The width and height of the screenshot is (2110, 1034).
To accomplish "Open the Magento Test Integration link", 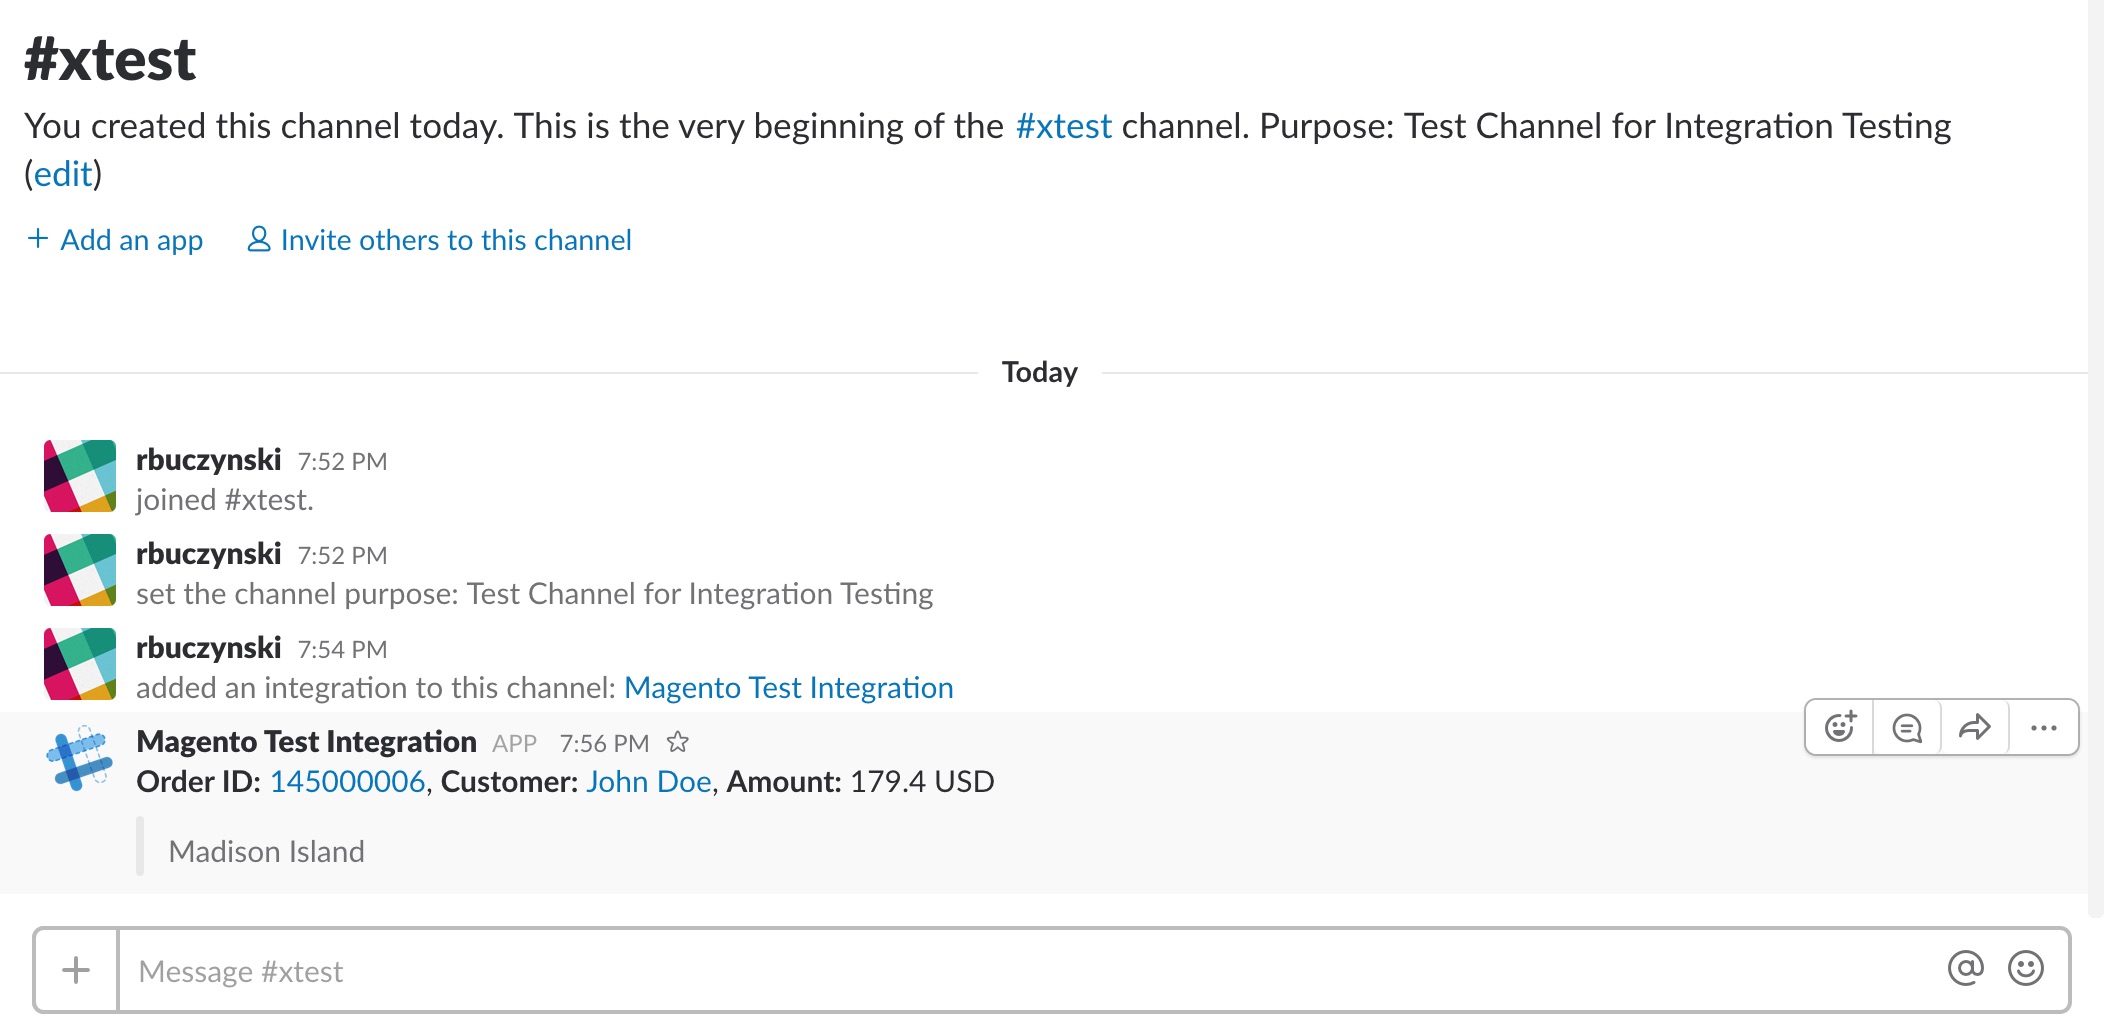I will click(x=788, y=688).
